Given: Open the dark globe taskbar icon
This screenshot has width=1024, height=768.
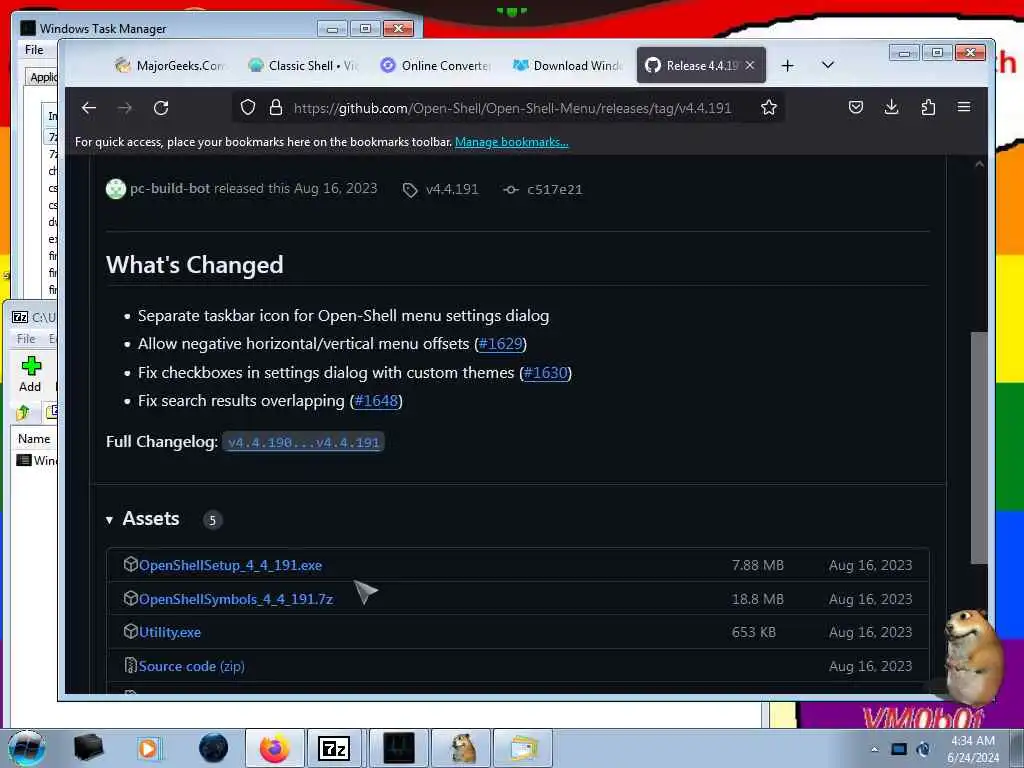Looking at the screenshot, I should click(x=213, y=748).
